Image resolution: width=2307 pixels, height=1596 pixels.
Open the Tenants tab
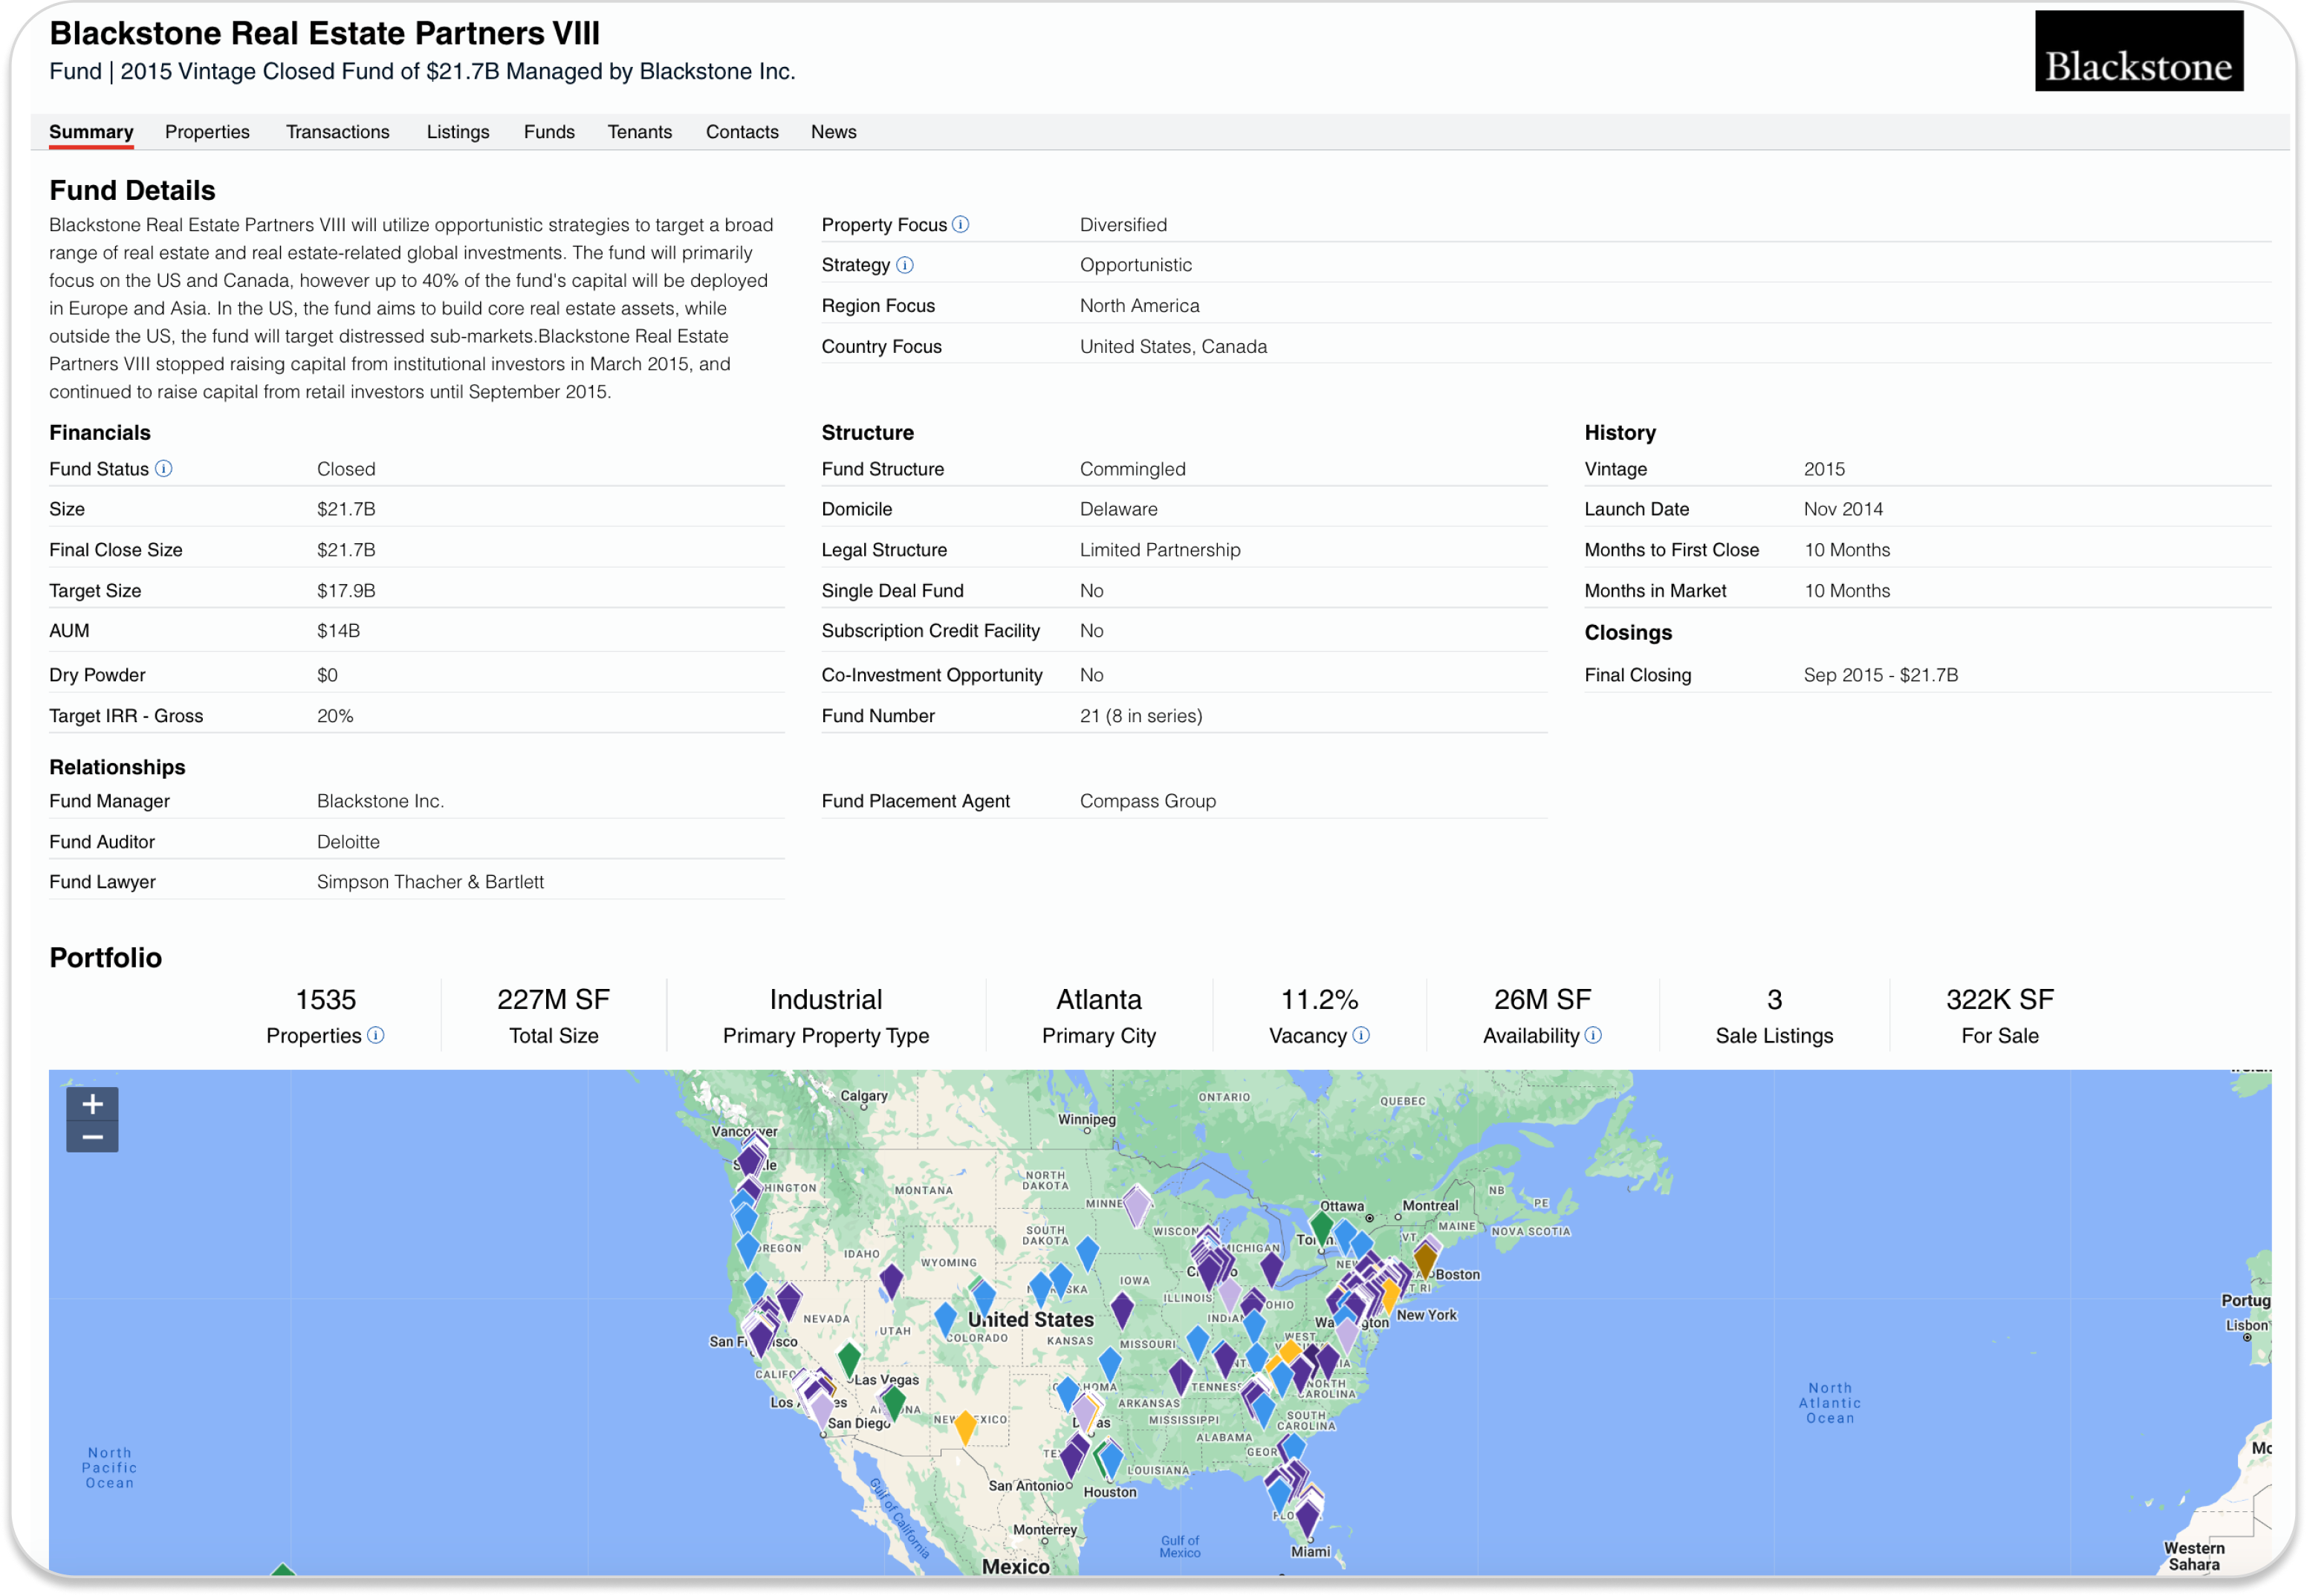[x=640, y=132]
